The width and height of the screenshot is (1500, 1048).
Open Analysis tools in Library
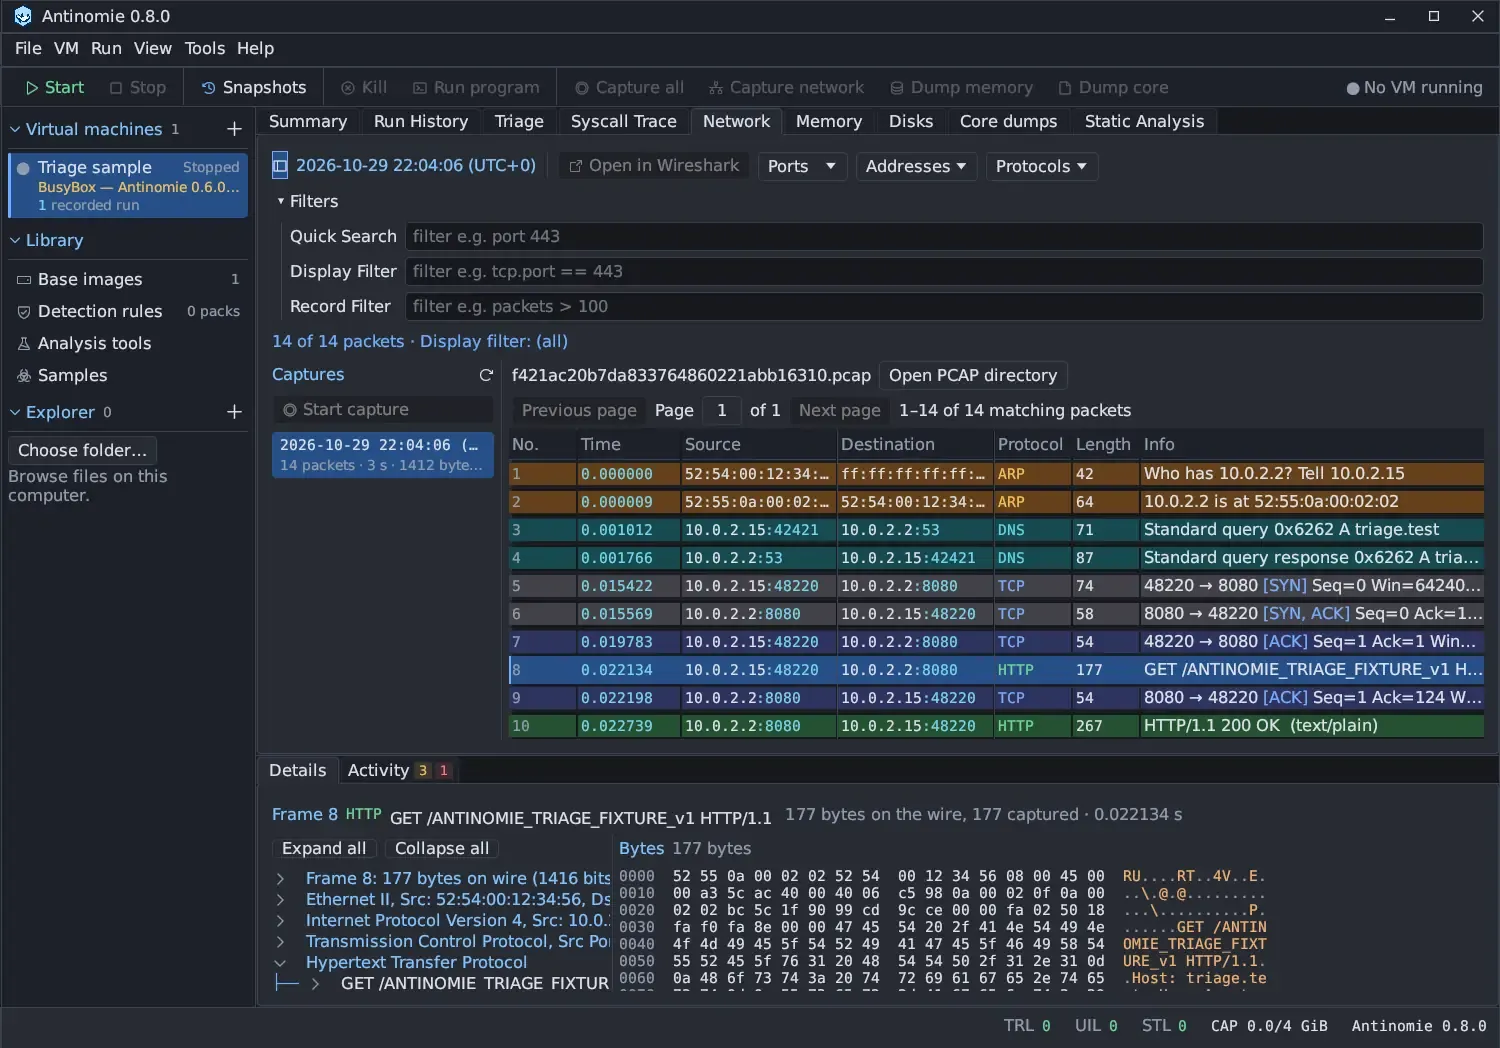click(x=128, y=343)
